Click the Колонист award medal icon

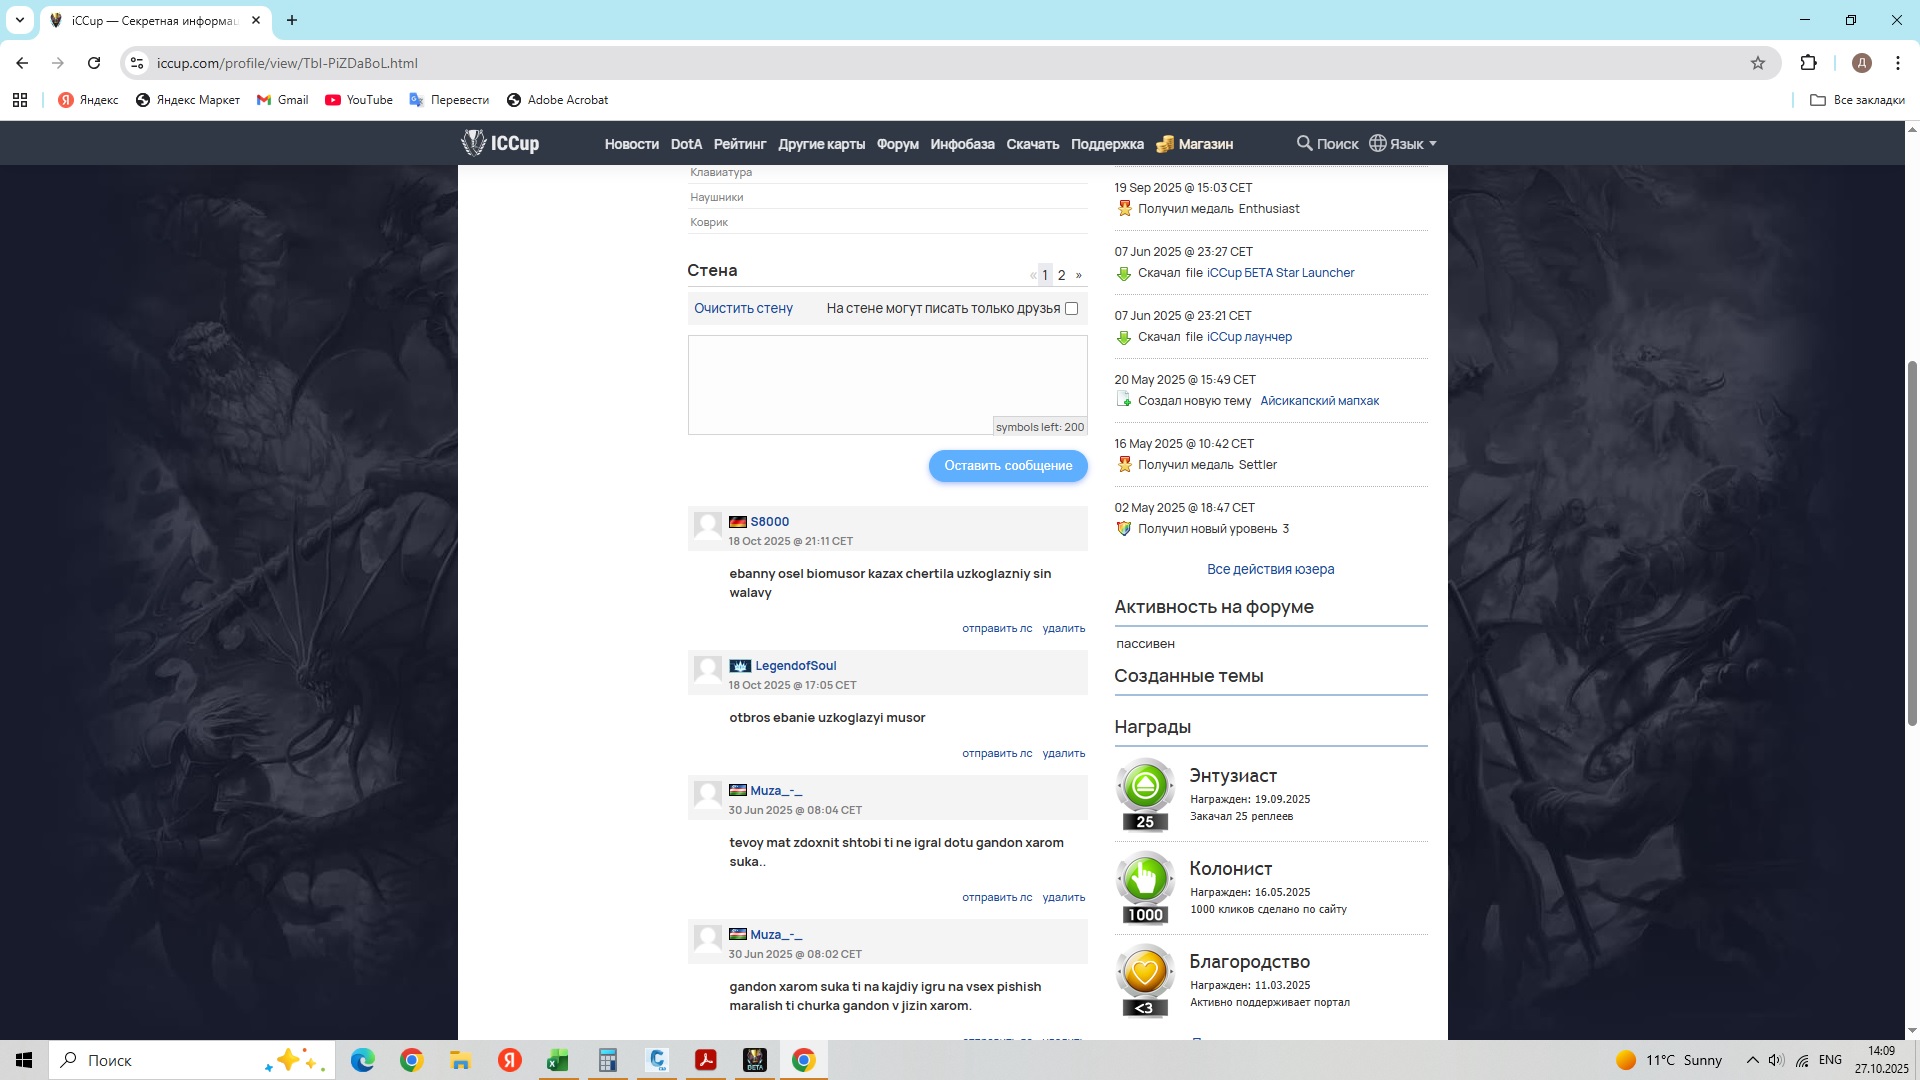(1145, 879)
